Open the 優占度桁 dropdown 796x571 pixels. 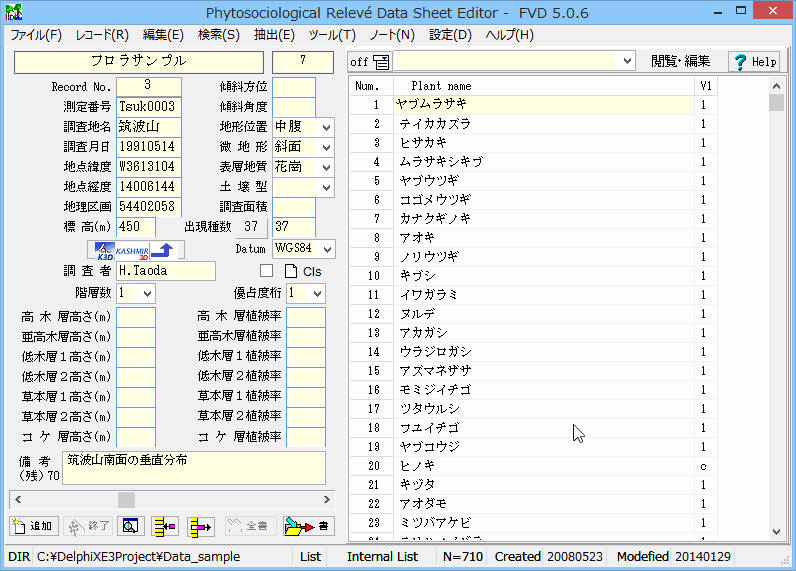click(x=318, y=293)
